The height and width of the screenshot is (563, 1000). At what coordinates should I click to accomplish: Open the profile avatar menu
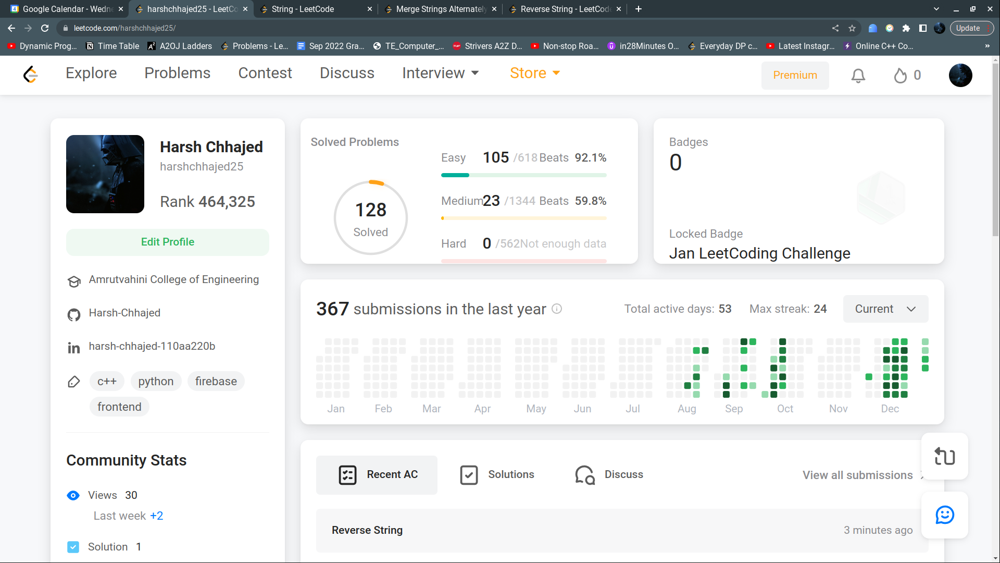tap(960, 76)
